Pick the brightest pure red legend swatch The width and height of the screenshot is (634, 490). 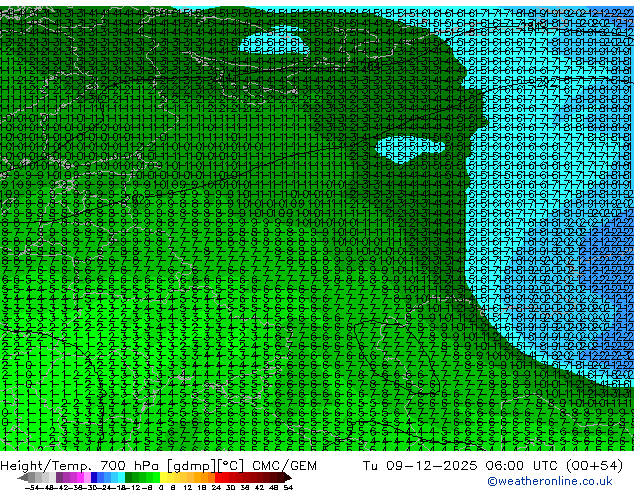click(218, 477)
